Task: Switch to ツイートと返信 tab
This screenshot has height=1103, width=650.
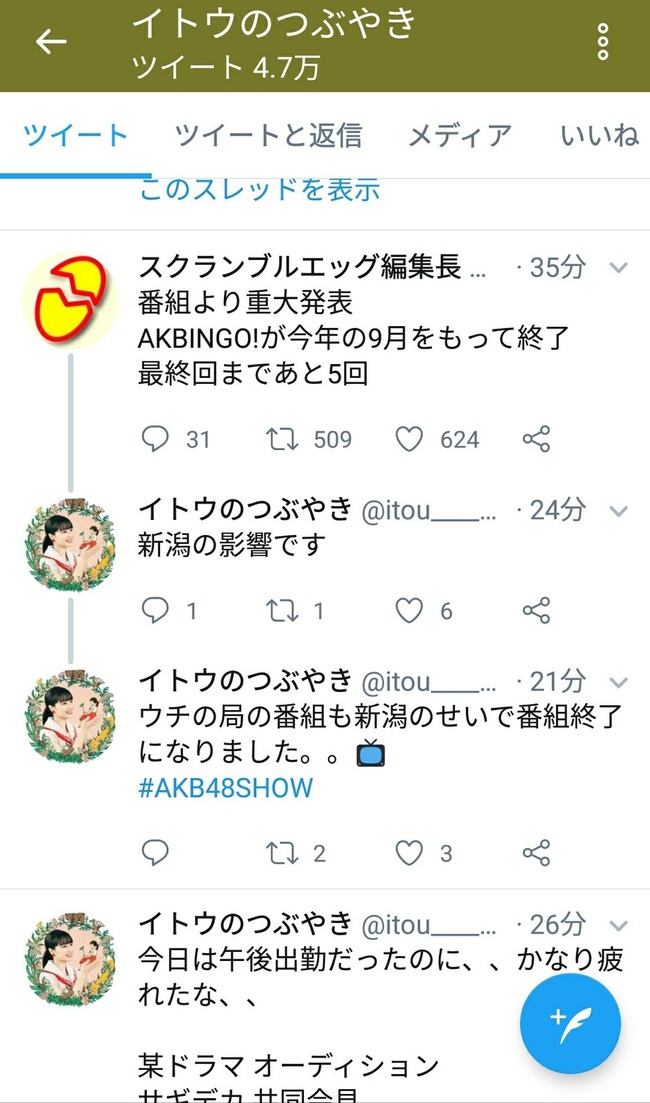Action: (x=268, y=135)
